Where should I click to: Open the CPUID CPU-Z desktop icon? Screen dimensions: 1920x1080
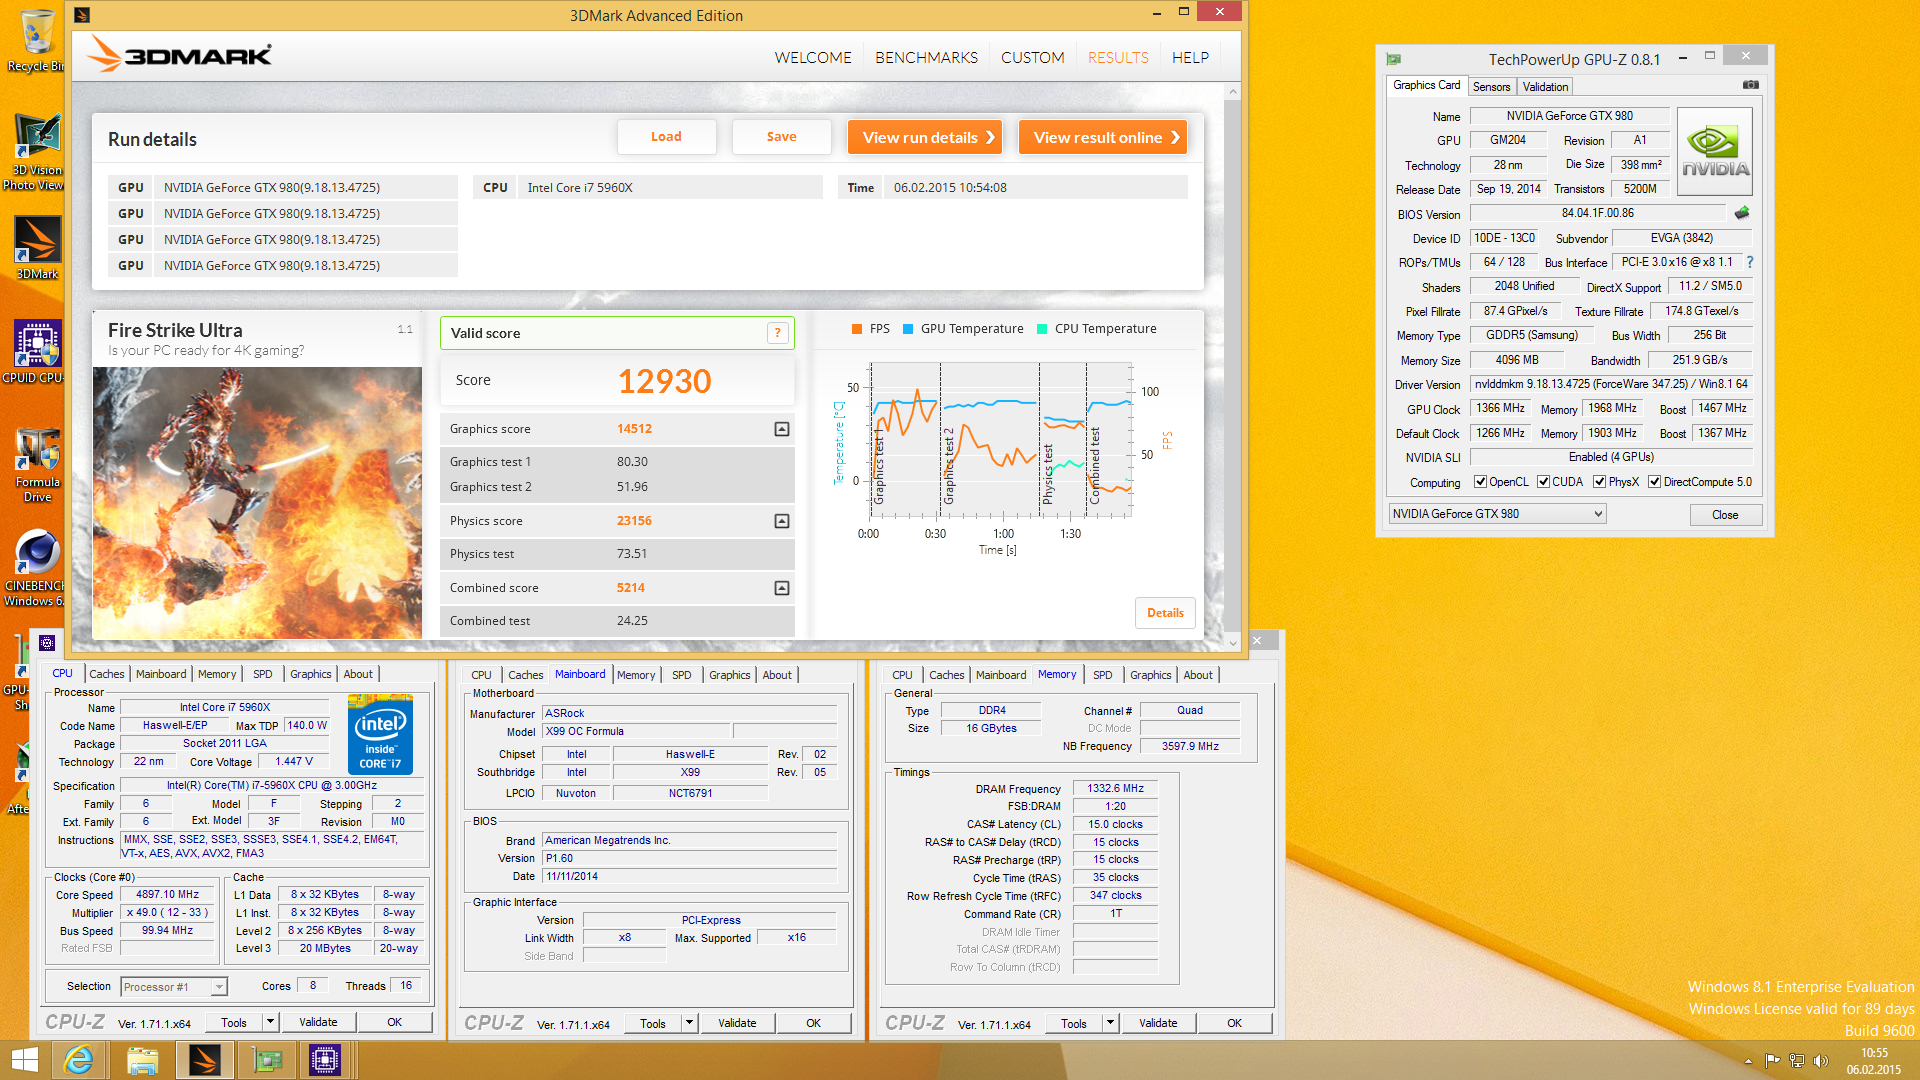pyautogui.click(x=37, y=352)
